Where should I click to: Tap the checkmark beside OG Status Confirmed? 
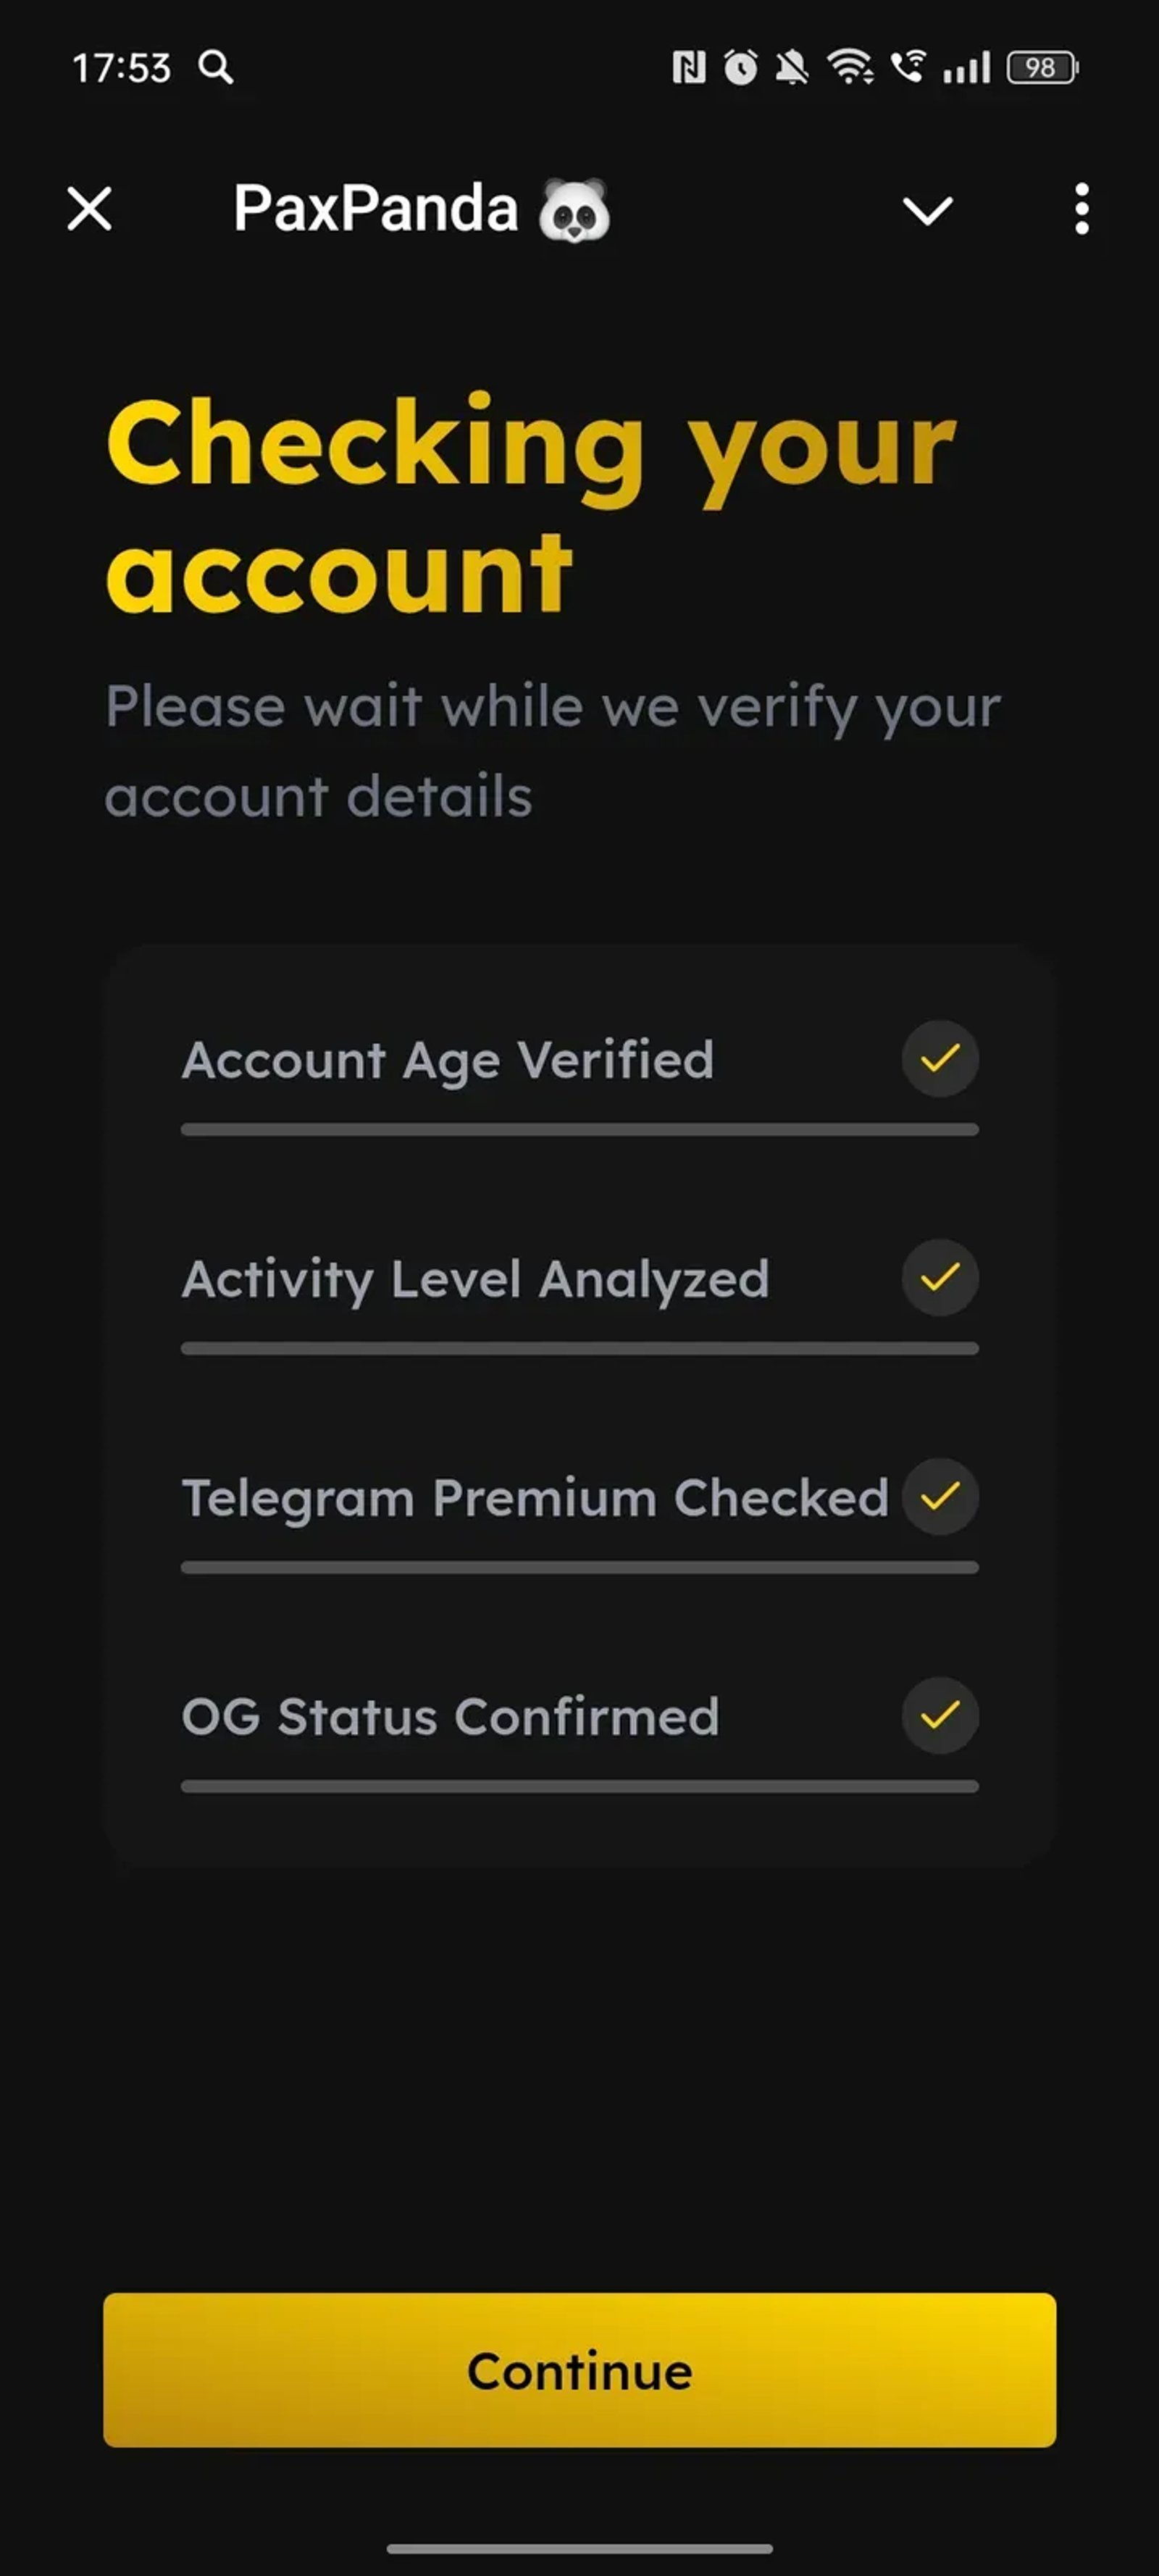[938, 1715]
